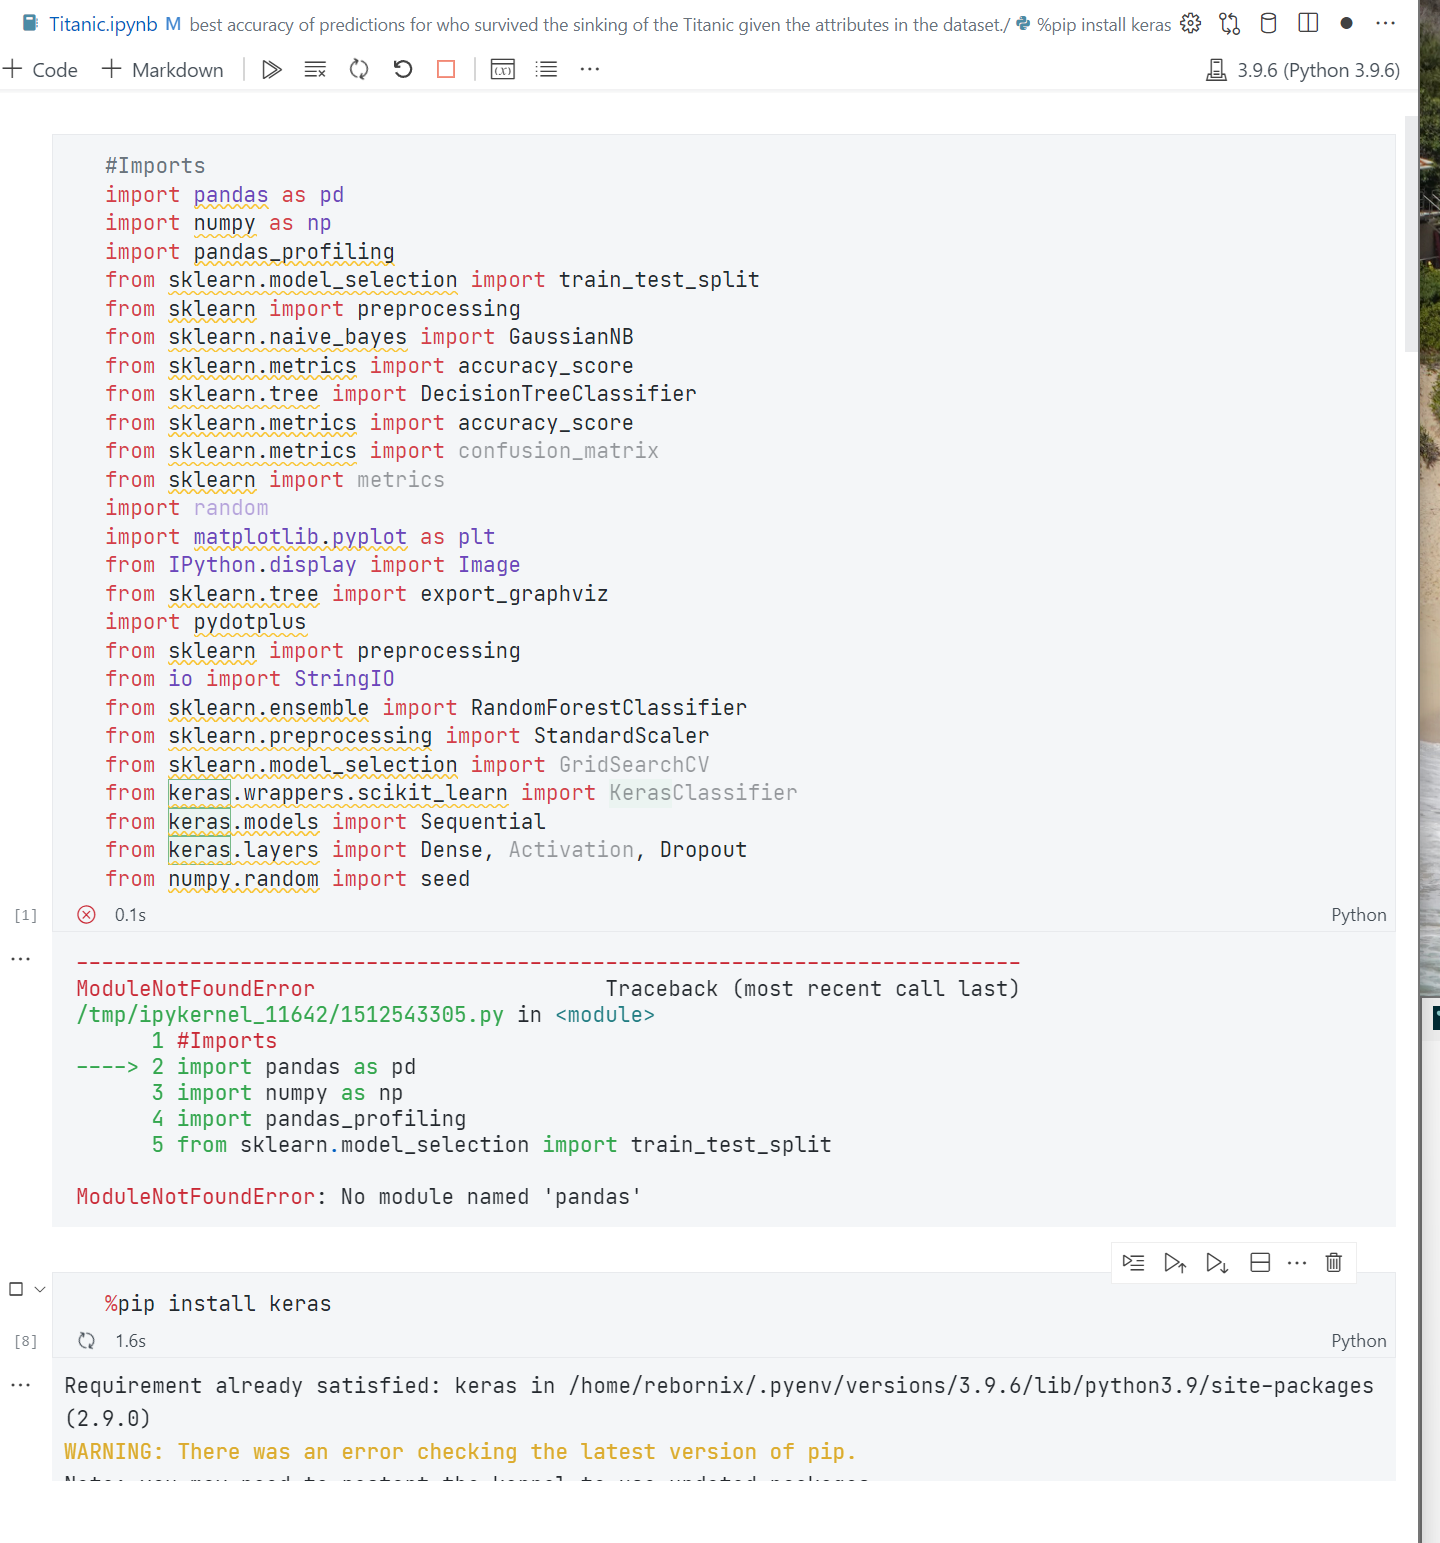Execute the pip cell and all cells above
1440x1543 pixels.
(x=1175, y=1262)
